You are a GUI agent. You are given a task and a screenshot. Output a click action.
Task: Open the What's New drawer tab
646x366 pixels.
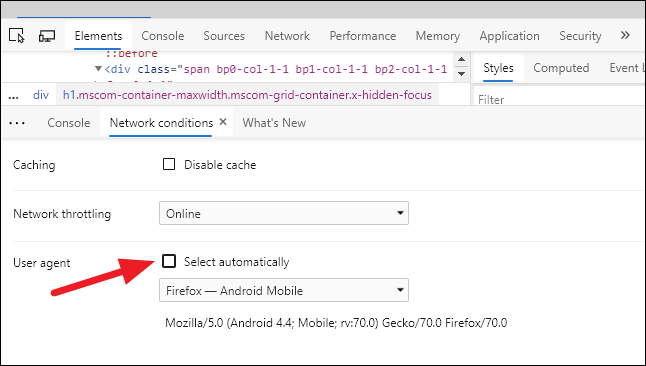274,123
